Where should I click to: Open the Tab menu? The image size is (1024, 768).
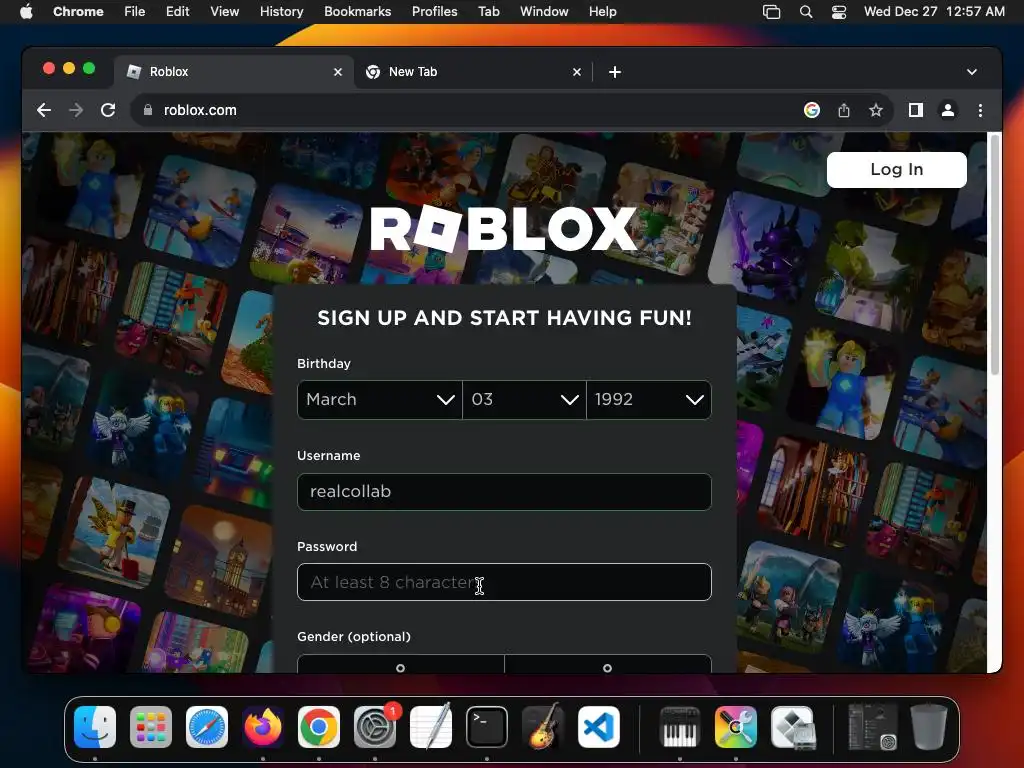pyautogui.click(x=488, y=11)
